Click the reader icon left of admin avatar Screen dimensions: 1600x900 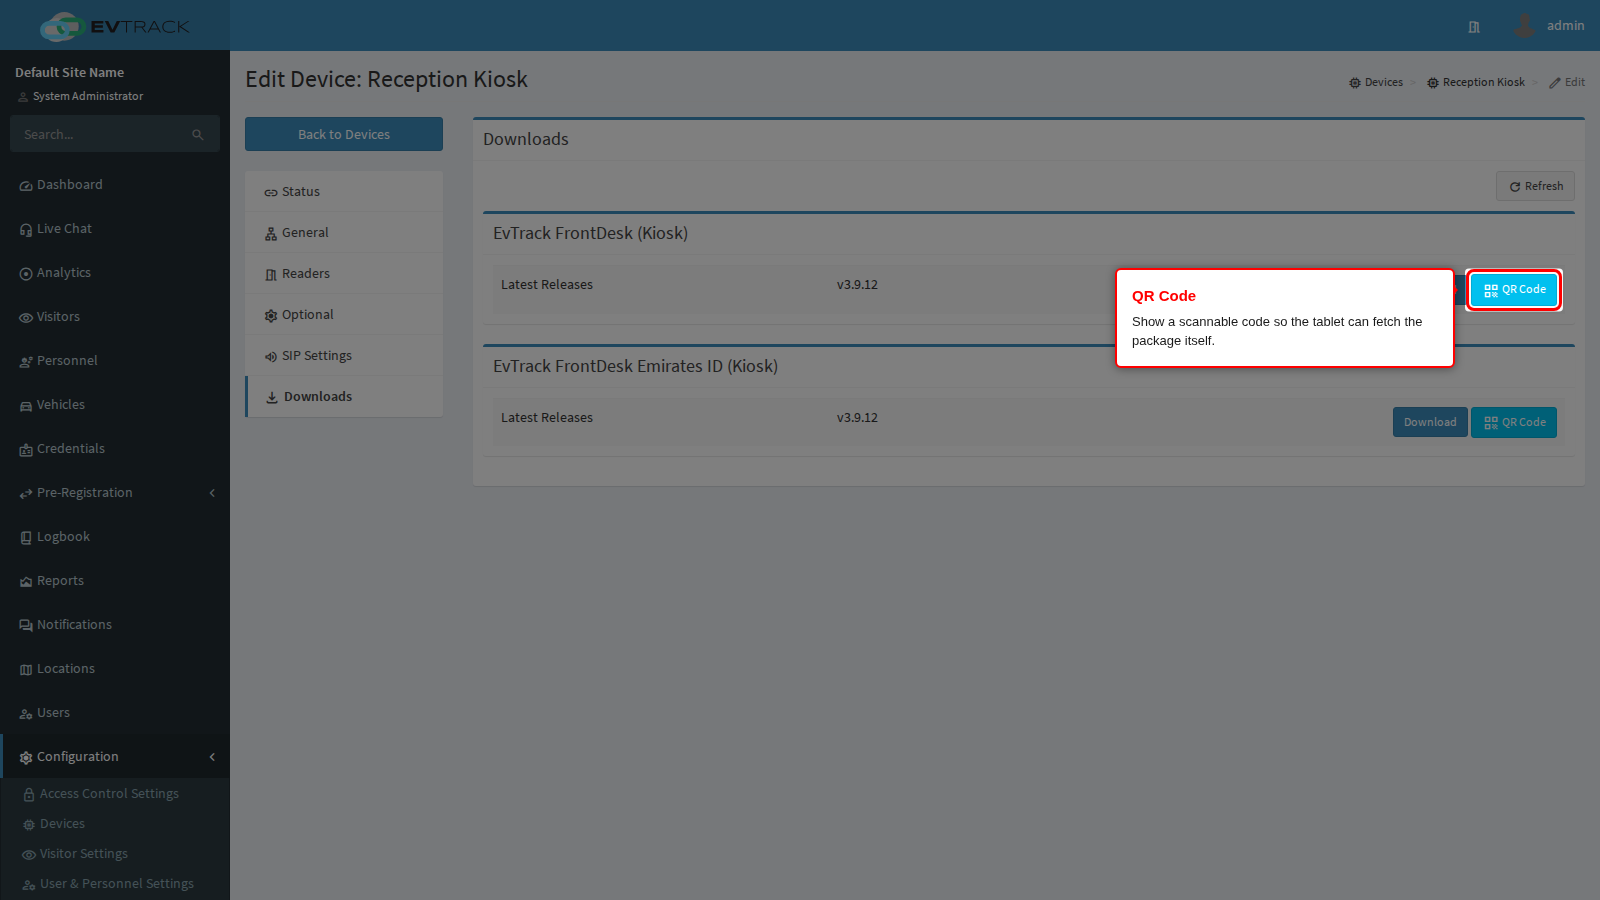click(1474, 27)
